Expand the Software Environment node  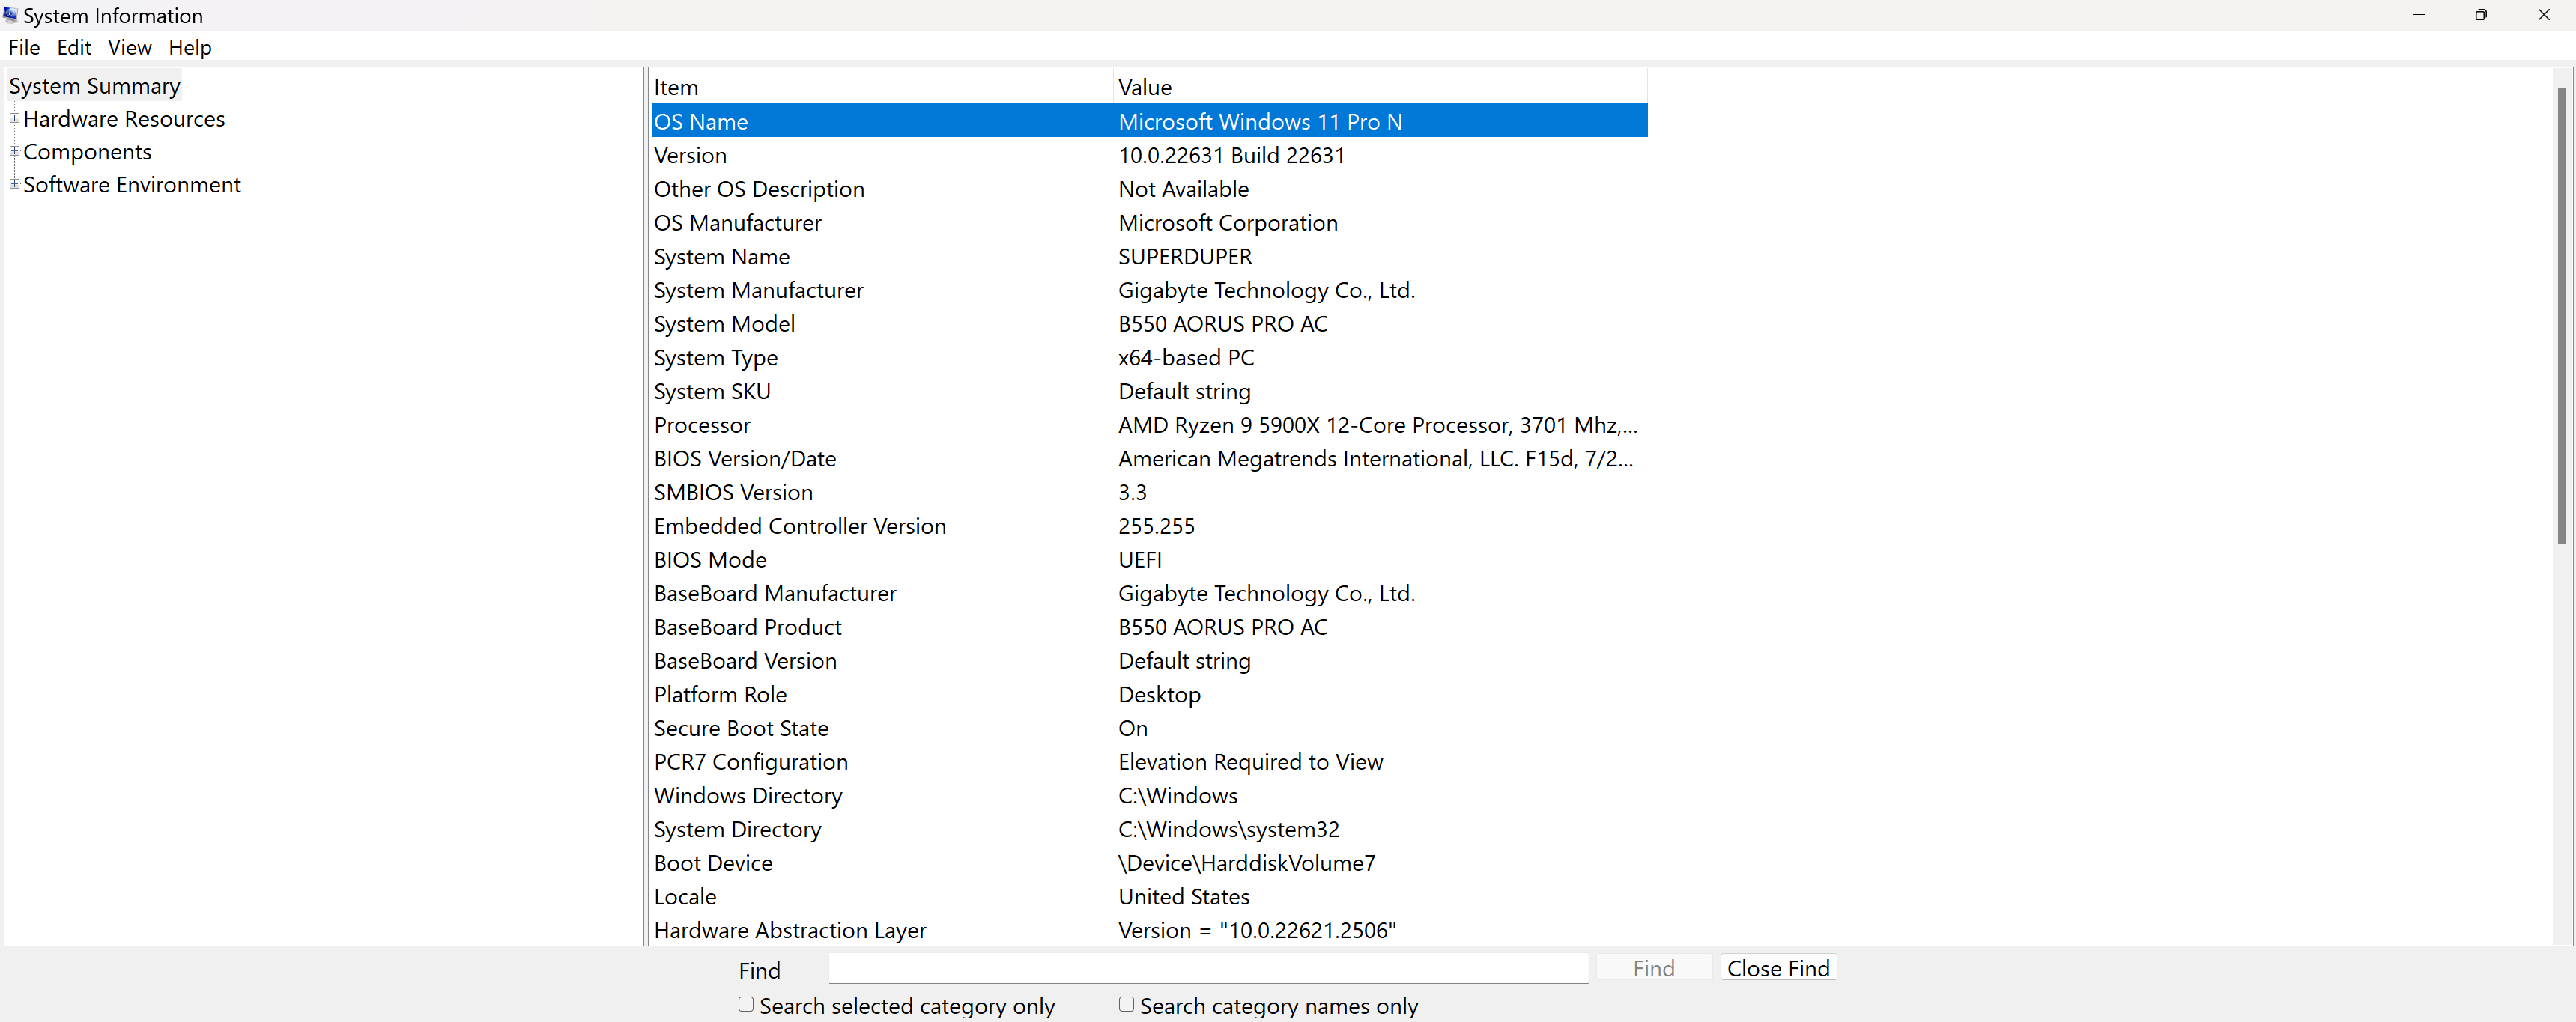pos(14,184)
